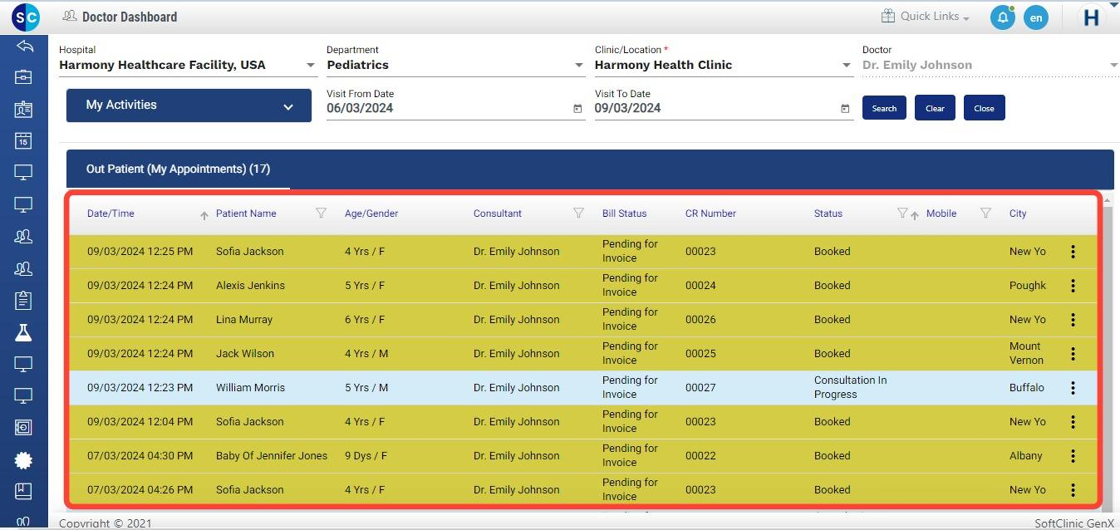Click the monitor icon directly below the calendar icon
1120x530 pixels.
(24, 172)
